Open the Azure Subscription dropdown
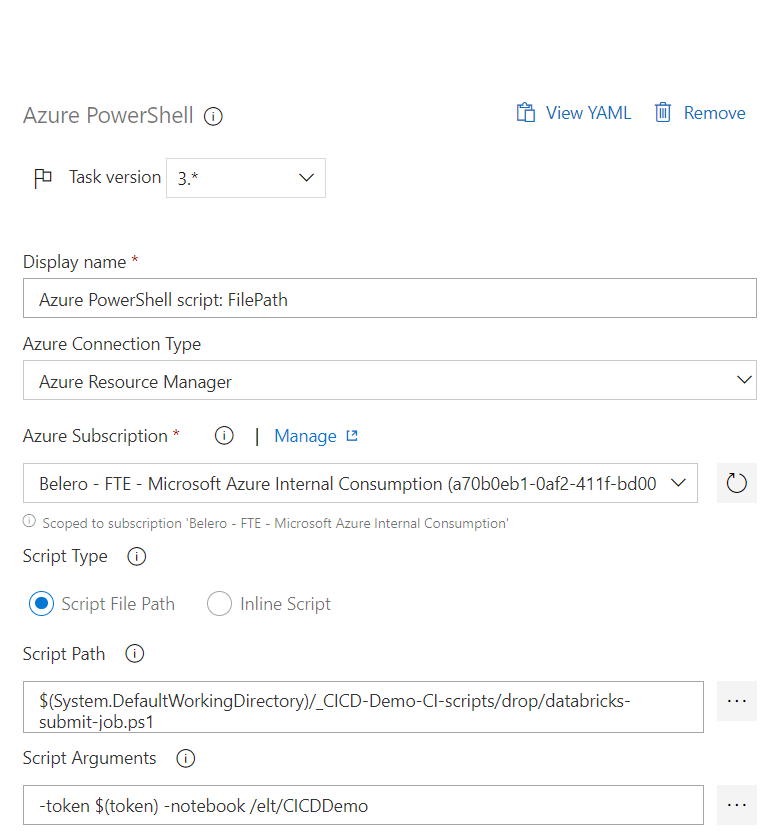The height and width of the screenshot is (836, 772). pos(360,483)
